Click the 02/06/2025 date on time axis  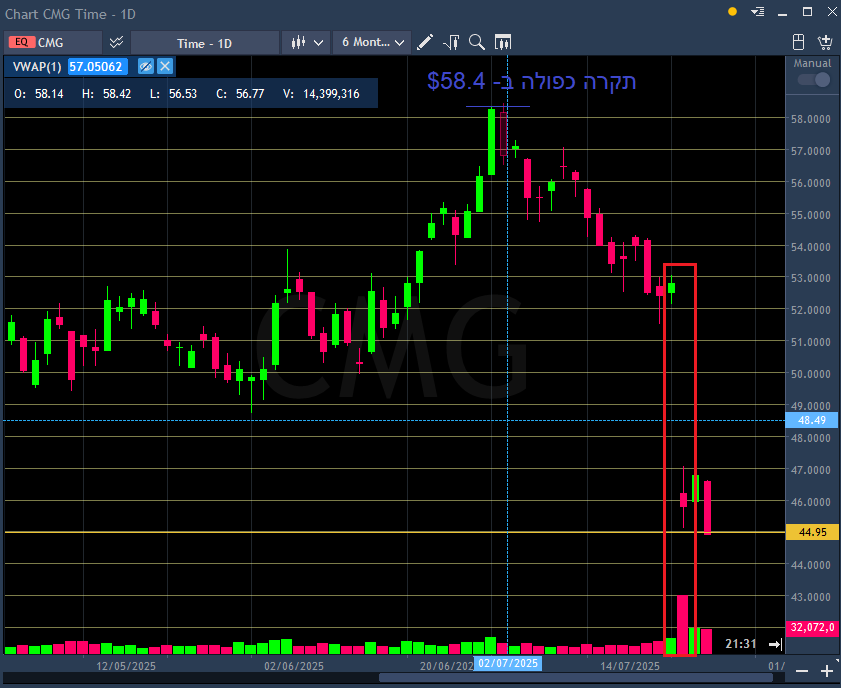pyautogui.click(x=294, y=666)
